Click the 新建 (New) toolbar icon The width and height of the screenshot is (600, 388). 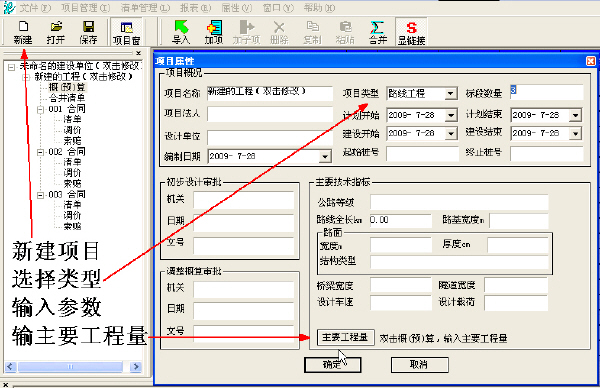(x=23, y=32)
